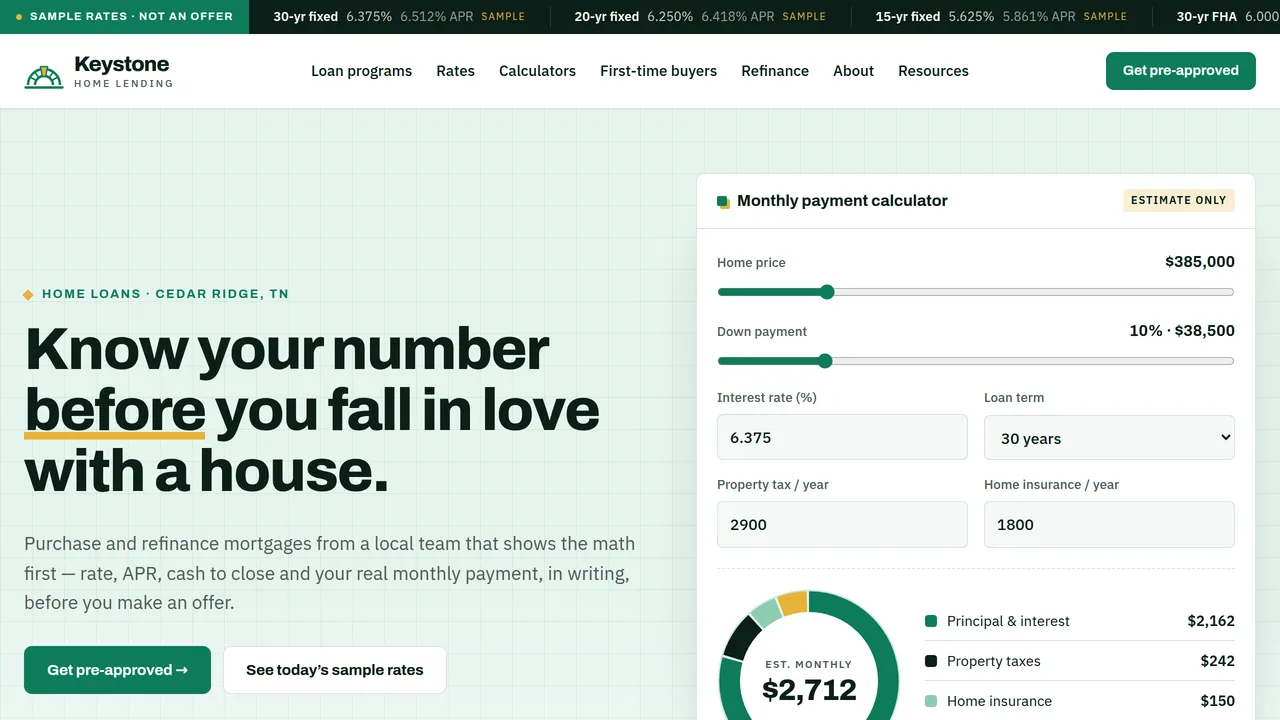Click the 15-yr fixed 5.625% ticker rate

[x=1001, y=17]
